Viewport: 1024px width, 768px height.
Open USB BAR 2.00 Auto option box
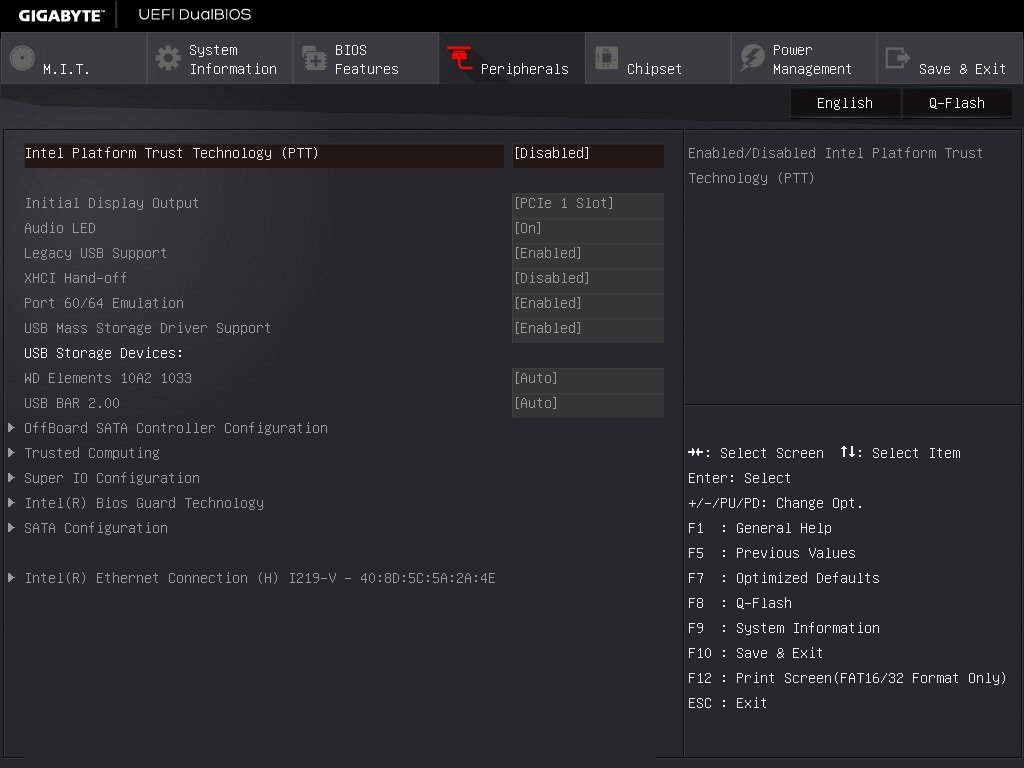(x=588, y=404)
